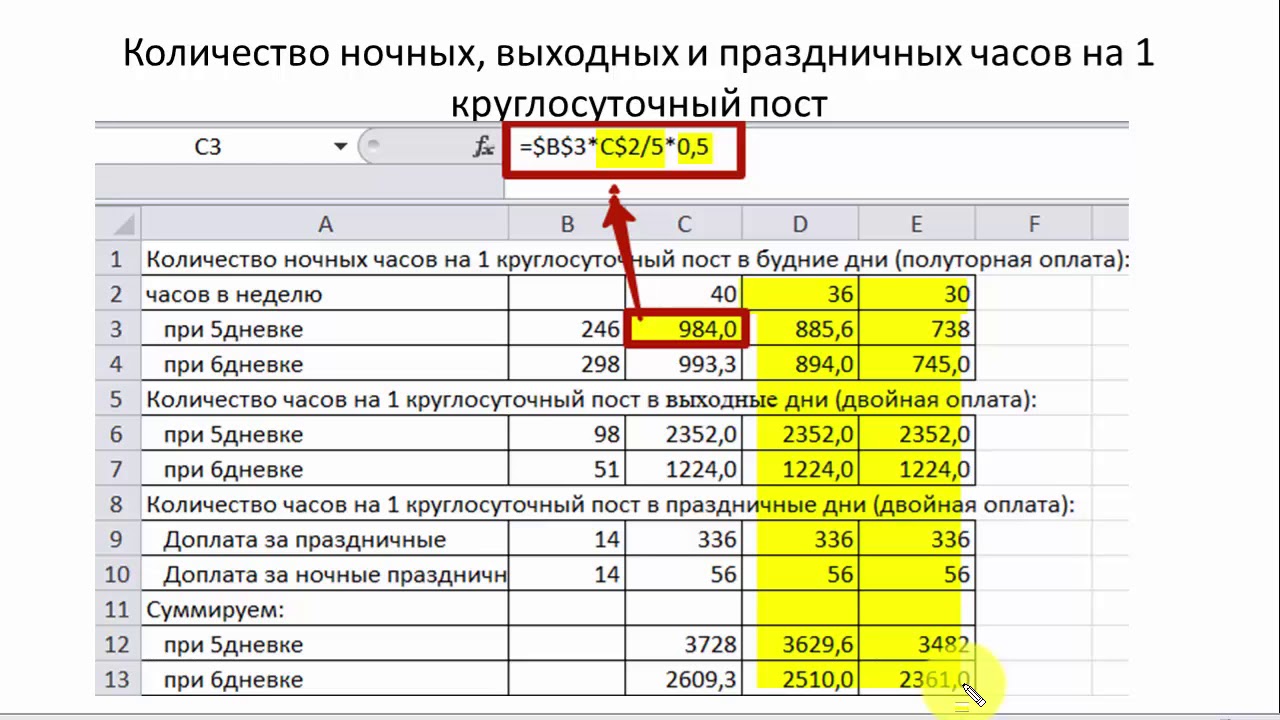Click cell D2 with value 36

[x=800, y=294]
